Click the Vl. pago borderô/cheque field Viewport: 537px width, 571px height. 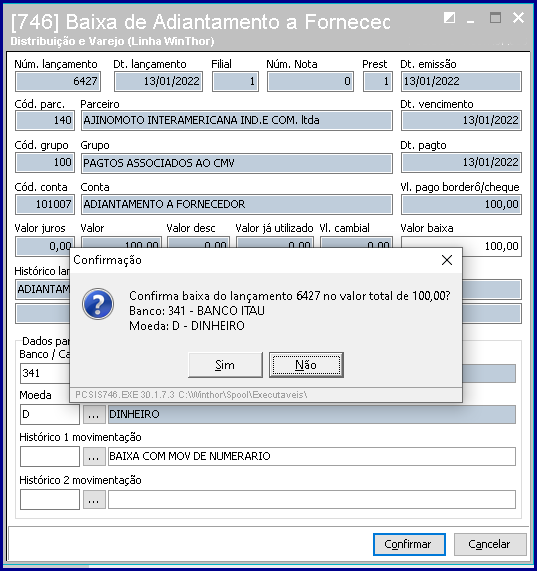[x=461, y=204]
